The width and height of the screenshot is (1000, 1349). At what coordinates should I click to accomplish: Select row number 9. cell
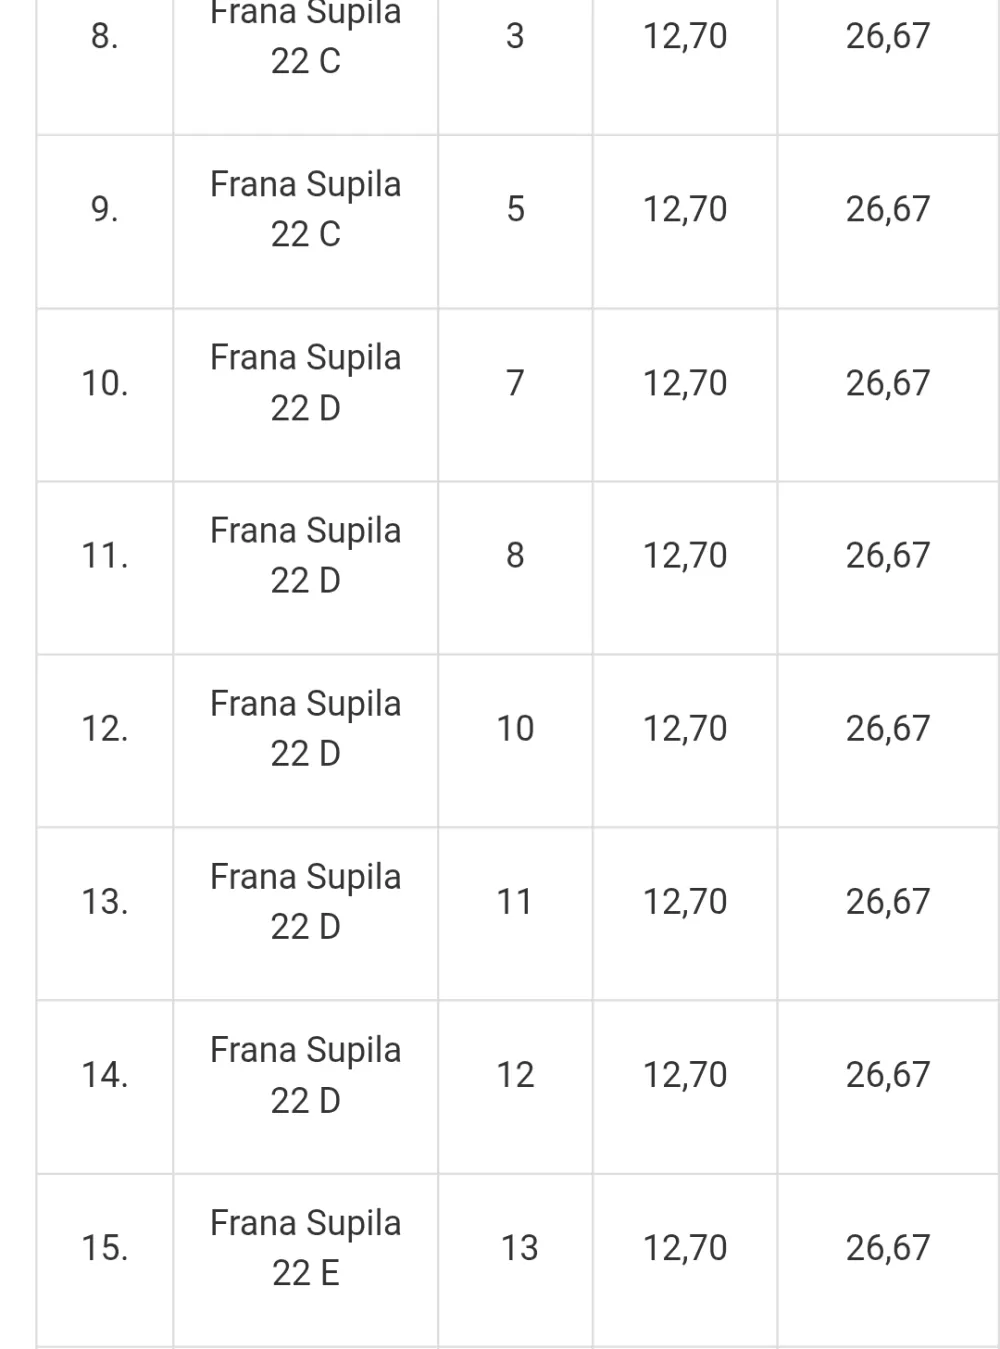[104, 209]
